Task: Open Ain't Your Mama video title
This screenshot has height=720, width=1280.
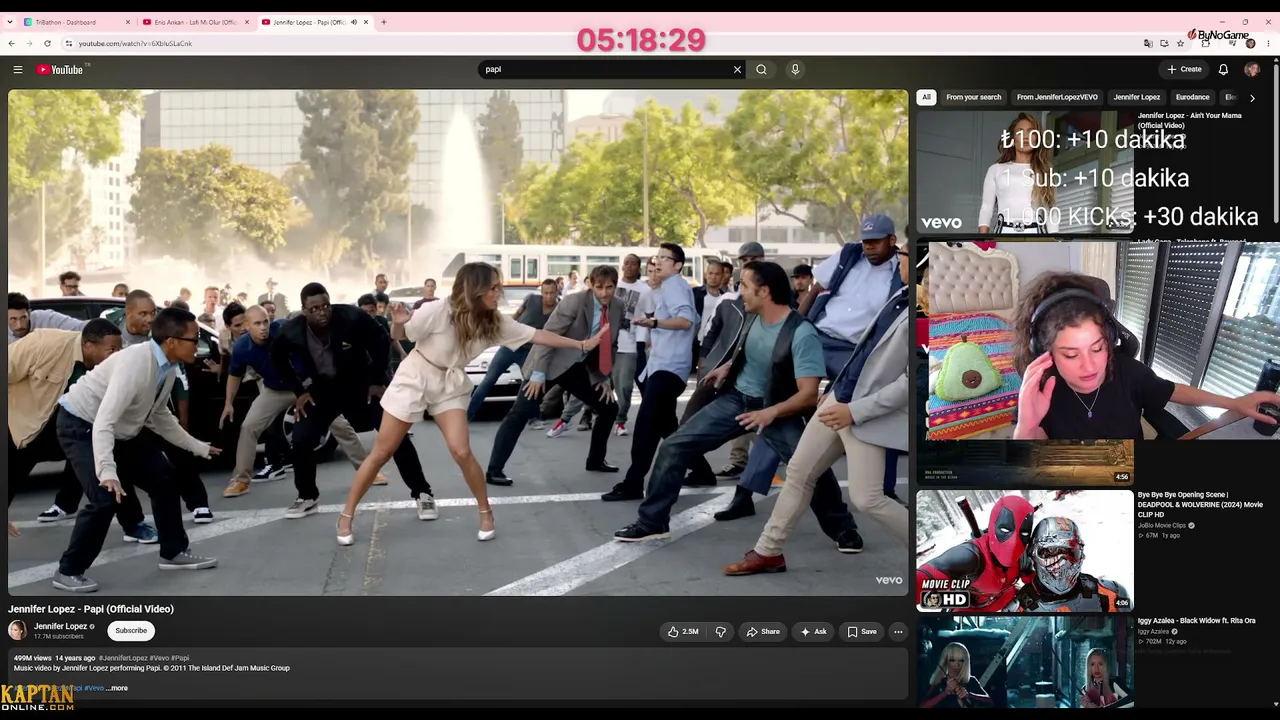Action: [x=1189, y=120]
